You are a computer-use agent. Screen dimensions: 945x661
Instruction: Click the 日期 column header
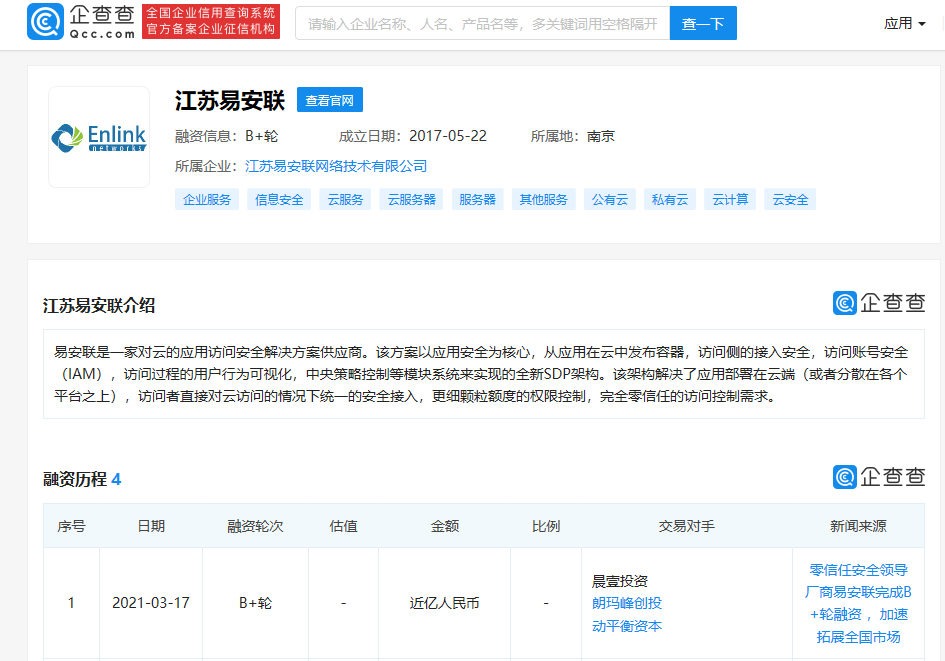point(151,526)
